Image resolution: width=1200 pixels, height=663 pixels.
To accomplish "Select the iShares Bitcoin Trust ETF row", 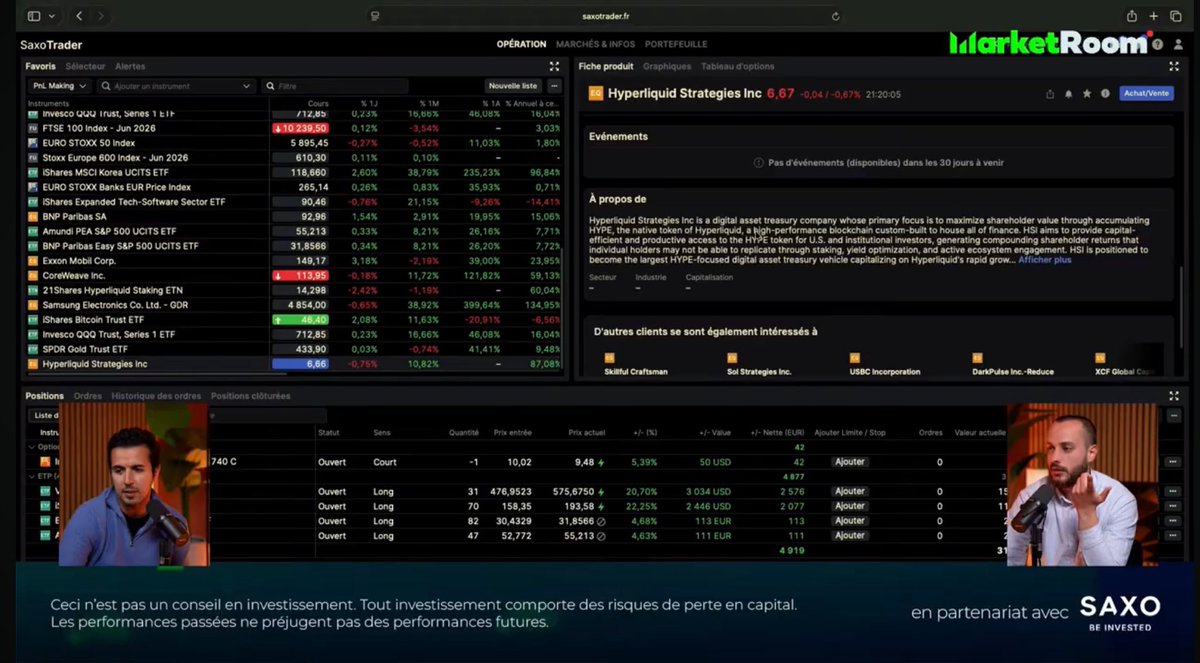I will 295,319.
